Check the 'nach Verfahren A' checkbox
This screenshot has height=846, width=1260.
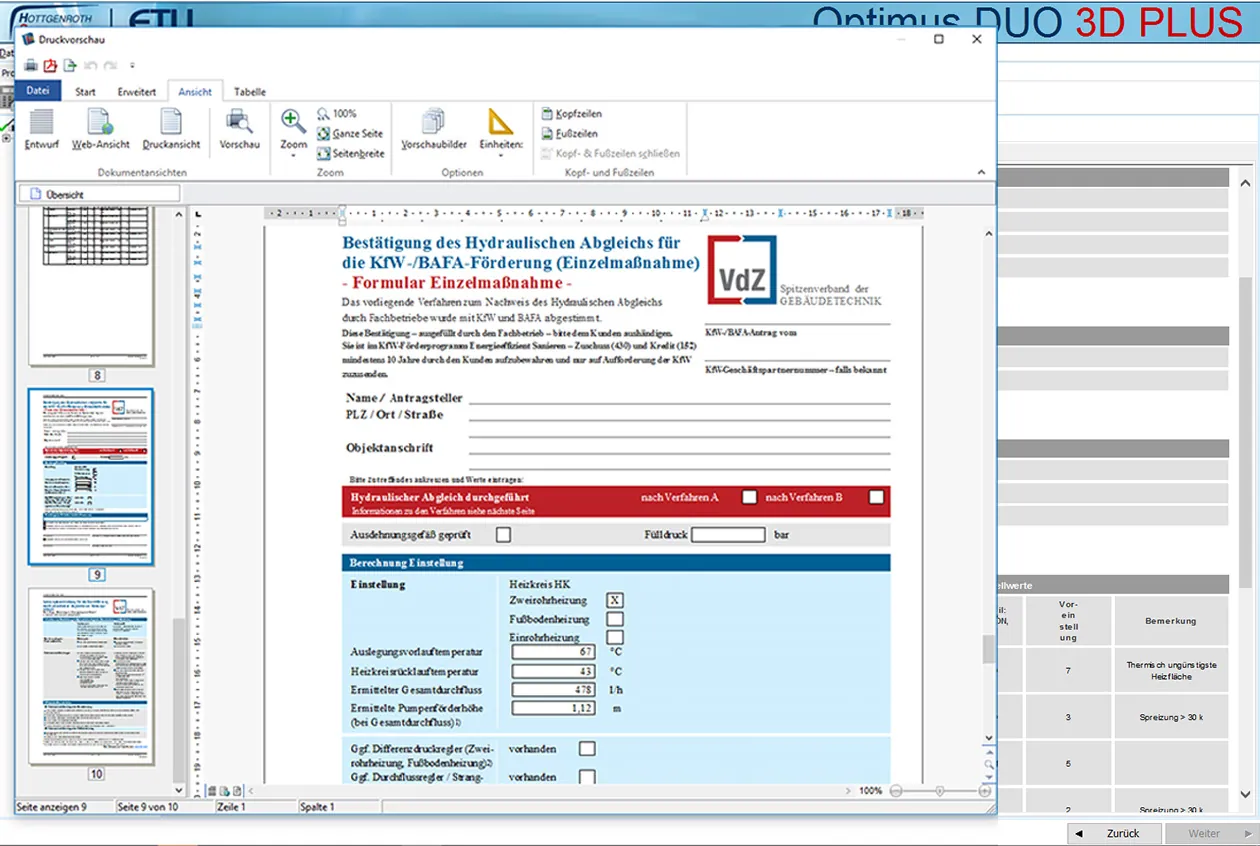749,497
